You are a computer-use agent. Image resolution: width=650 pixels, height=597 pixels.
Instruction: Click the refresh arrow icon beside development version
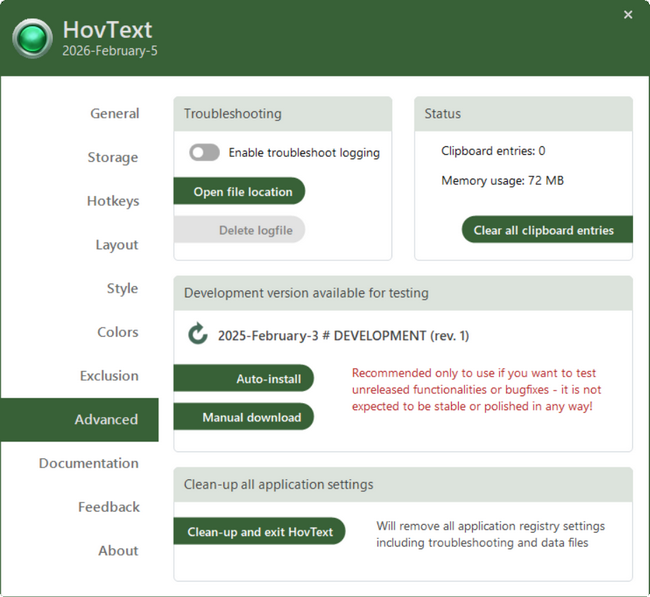tap(198, 335)
